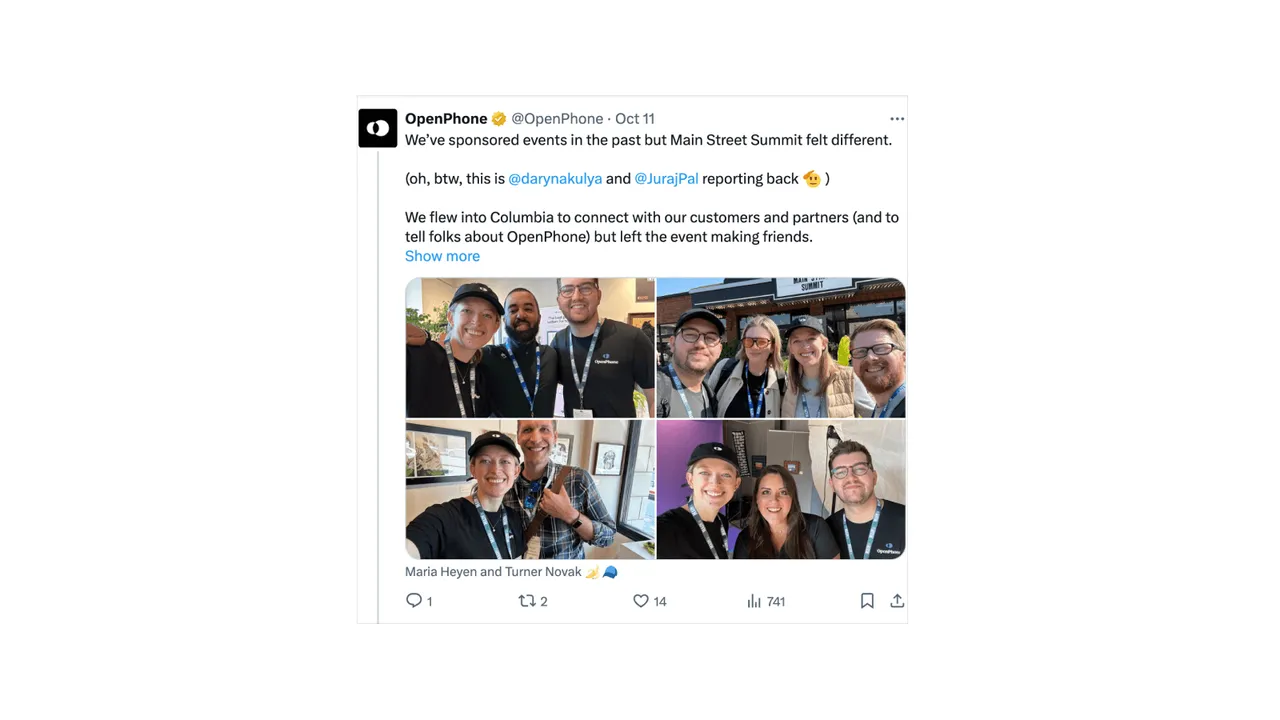1280x720 pixels.
Task: Open top-left photo of three people
Action: (530, 347)
